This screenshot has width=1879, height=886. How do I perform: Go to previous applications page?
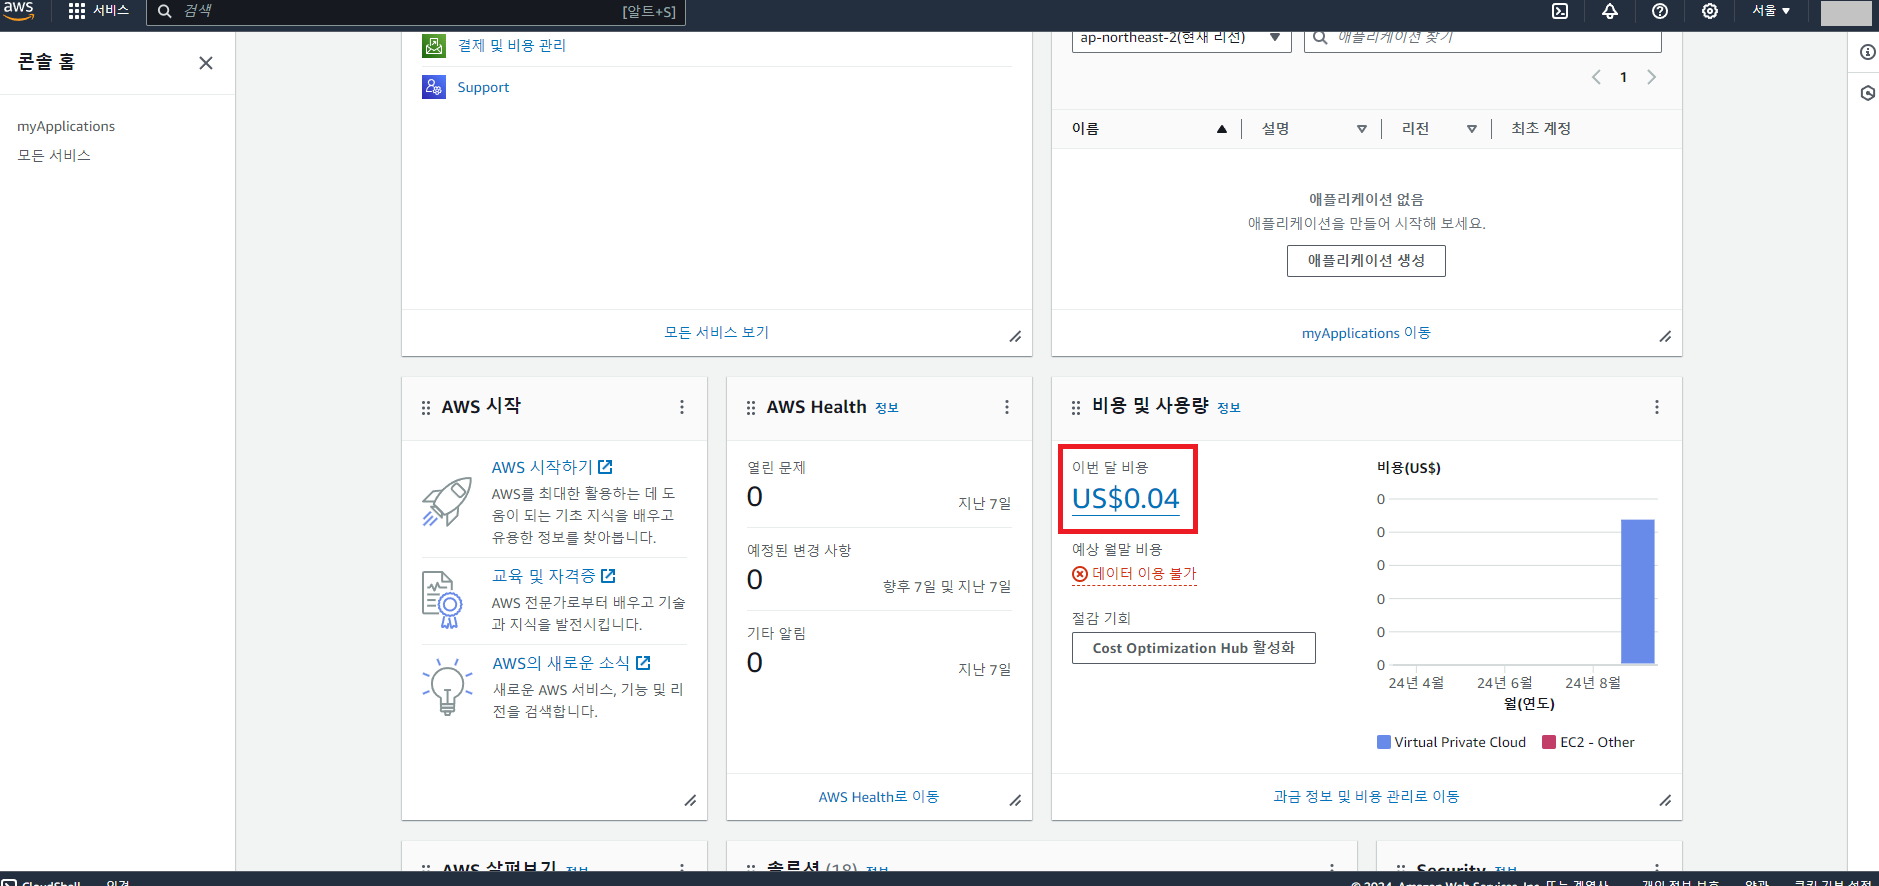point(1596,77)
